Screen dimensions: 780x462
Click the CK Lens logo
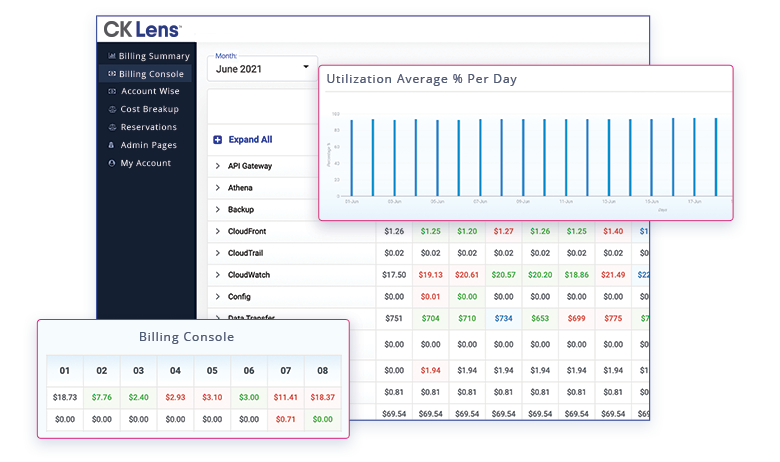click(142, 29)
